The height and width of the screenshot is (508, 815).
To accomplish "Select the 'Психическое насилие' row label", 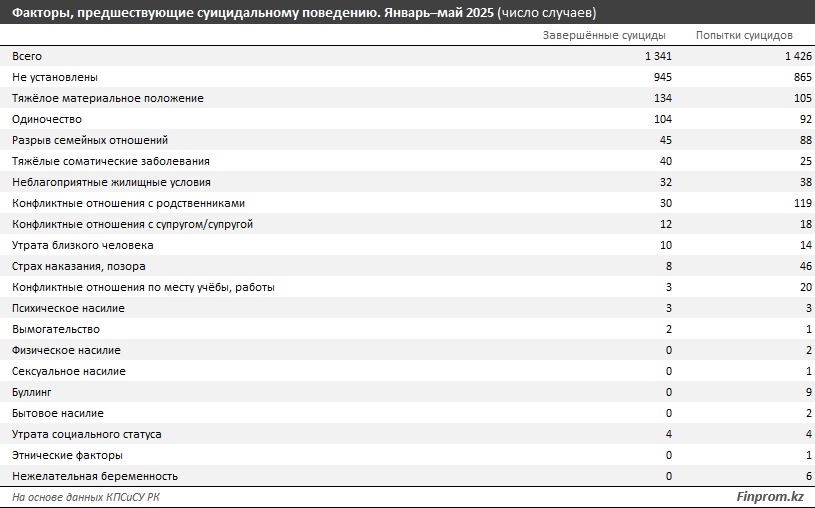I will (x=68, y=308).
